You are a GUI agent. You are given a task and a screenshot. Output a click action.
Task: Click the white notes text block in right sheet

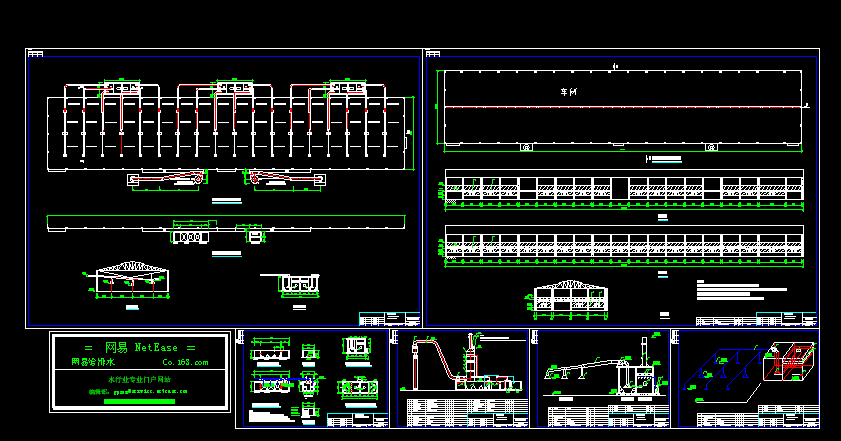(x=741, y=291)
